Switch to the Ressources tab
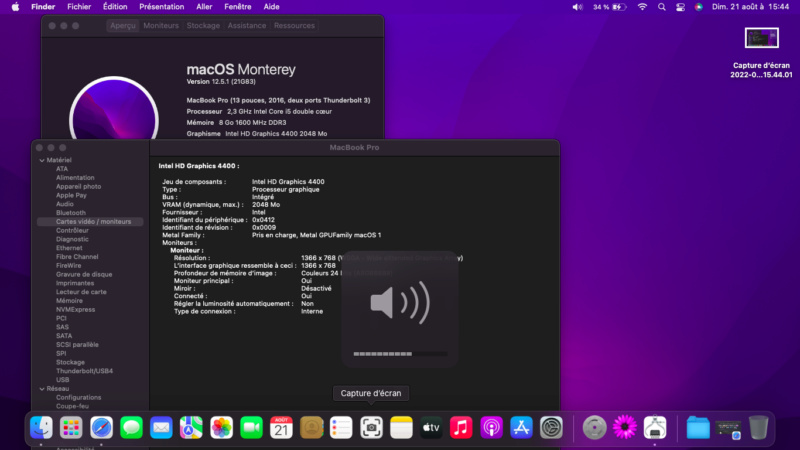 [x=294, y=26]
